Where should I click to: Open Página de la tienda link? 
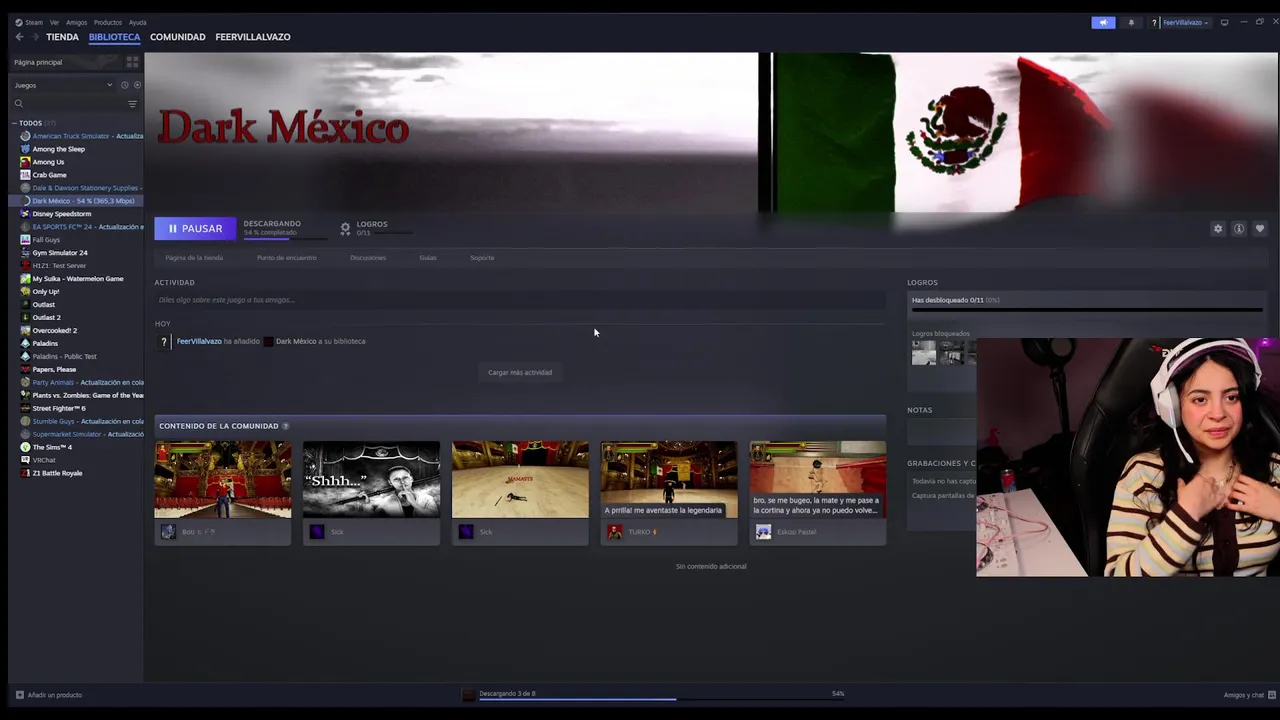194,258
